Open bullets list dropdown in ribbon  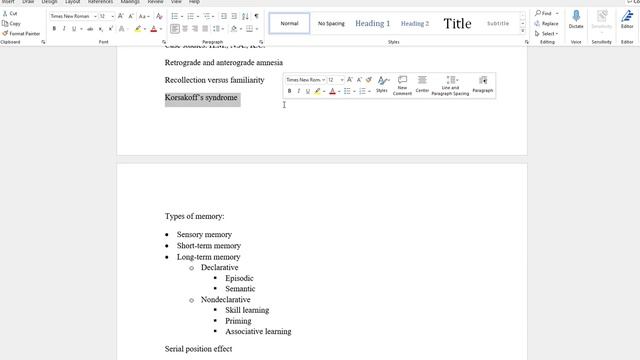pos(182,16)
